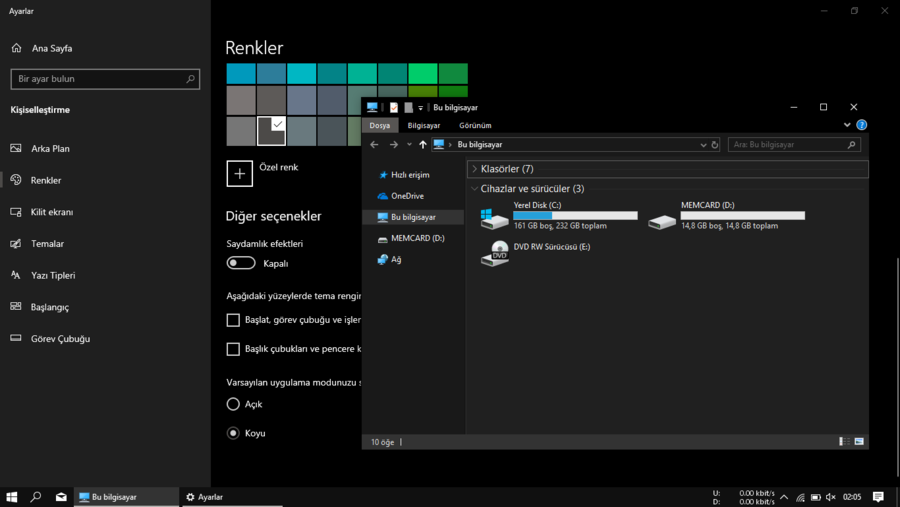Viewport: 900px width, 507px height.
Task: Open the Dosya menu tab
Action: (x=380, y=126)
